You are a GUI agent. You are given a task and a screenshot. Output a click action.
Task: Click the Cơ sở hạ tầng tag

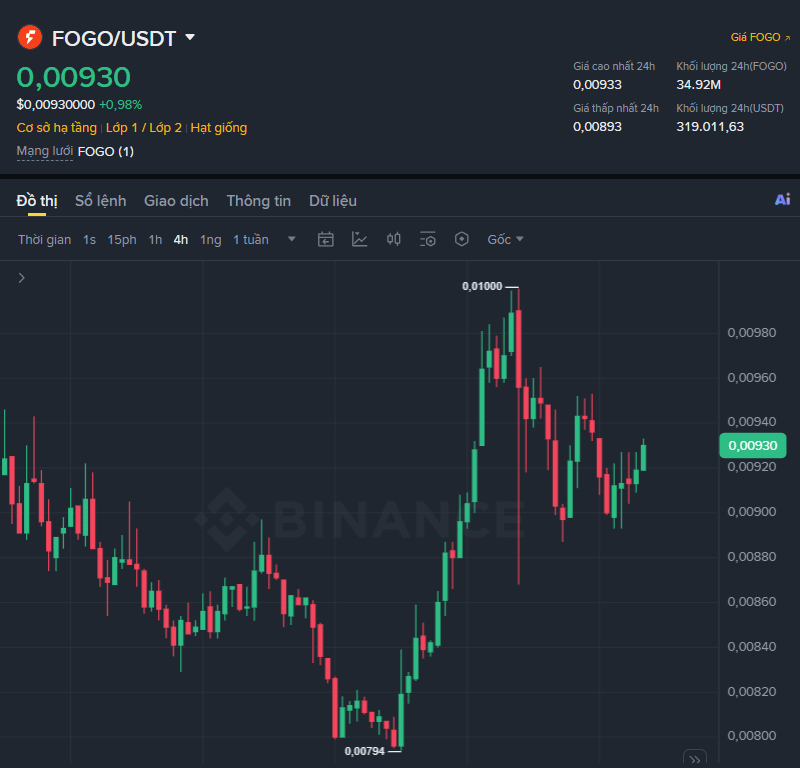57,128
